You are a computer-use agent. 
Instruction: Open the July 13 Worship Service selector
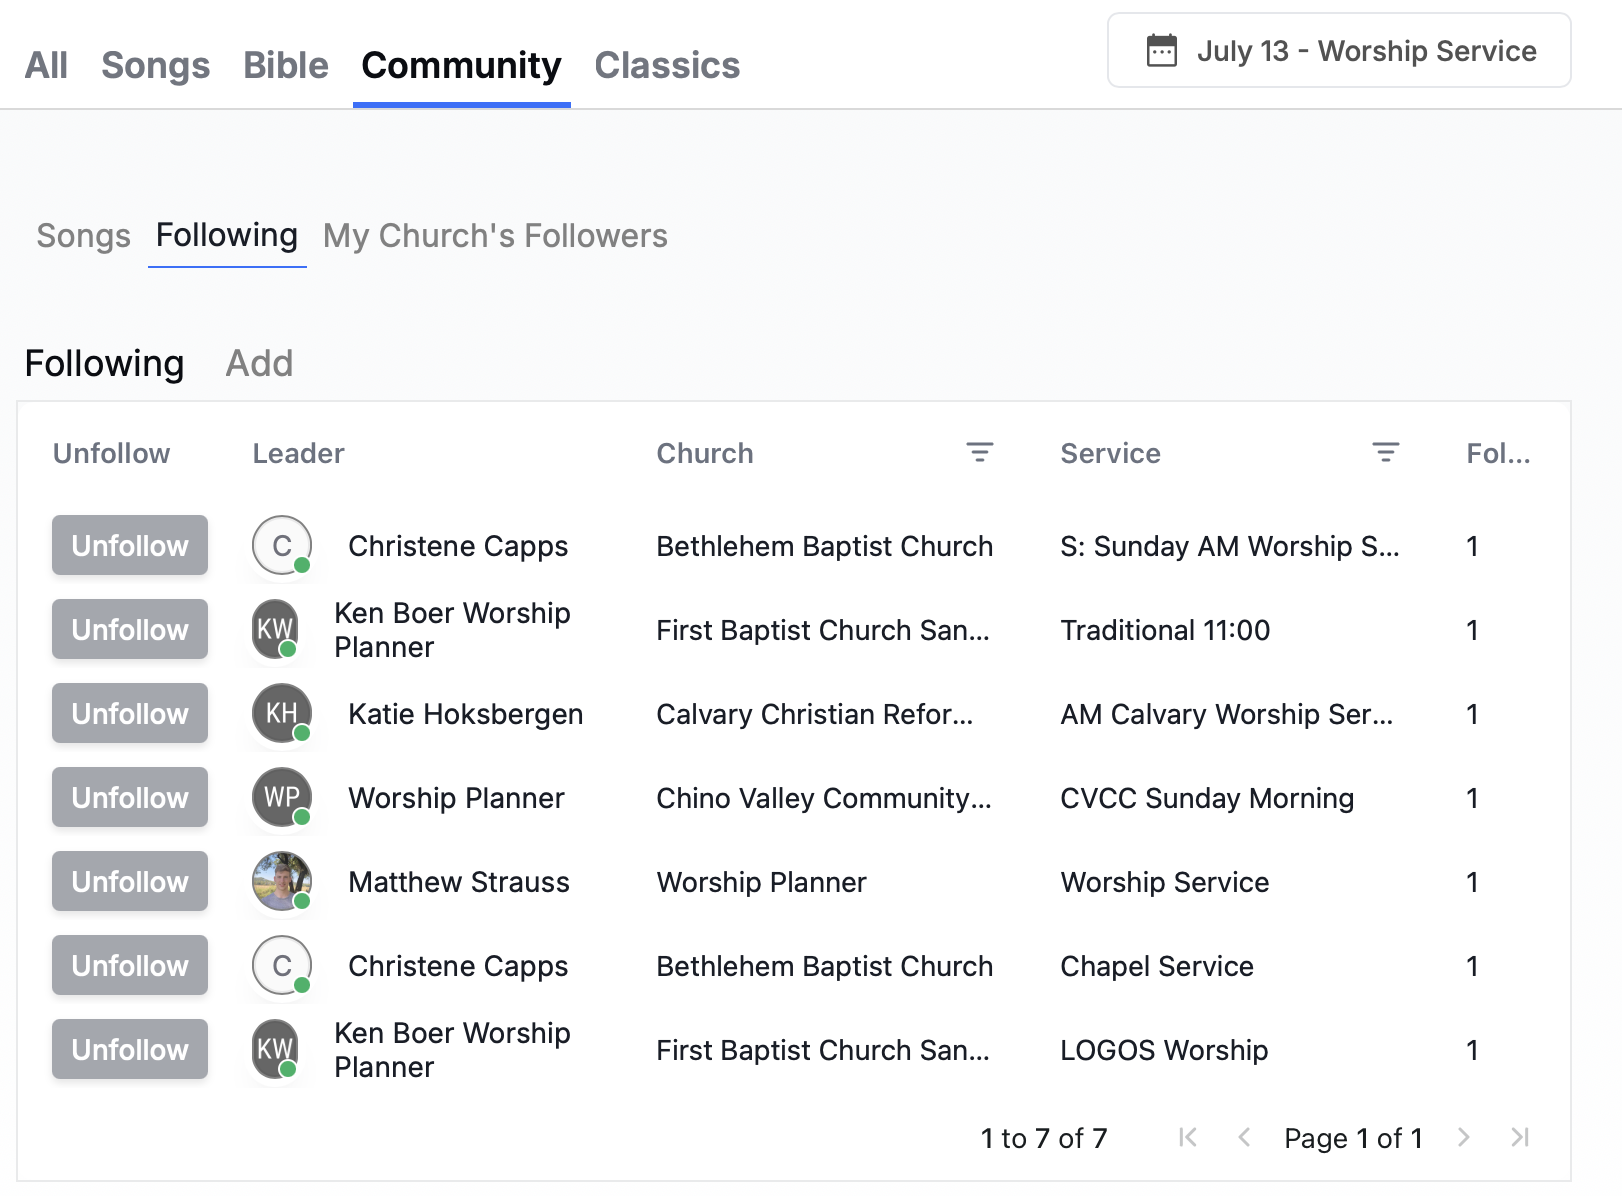coord(1339,51)
